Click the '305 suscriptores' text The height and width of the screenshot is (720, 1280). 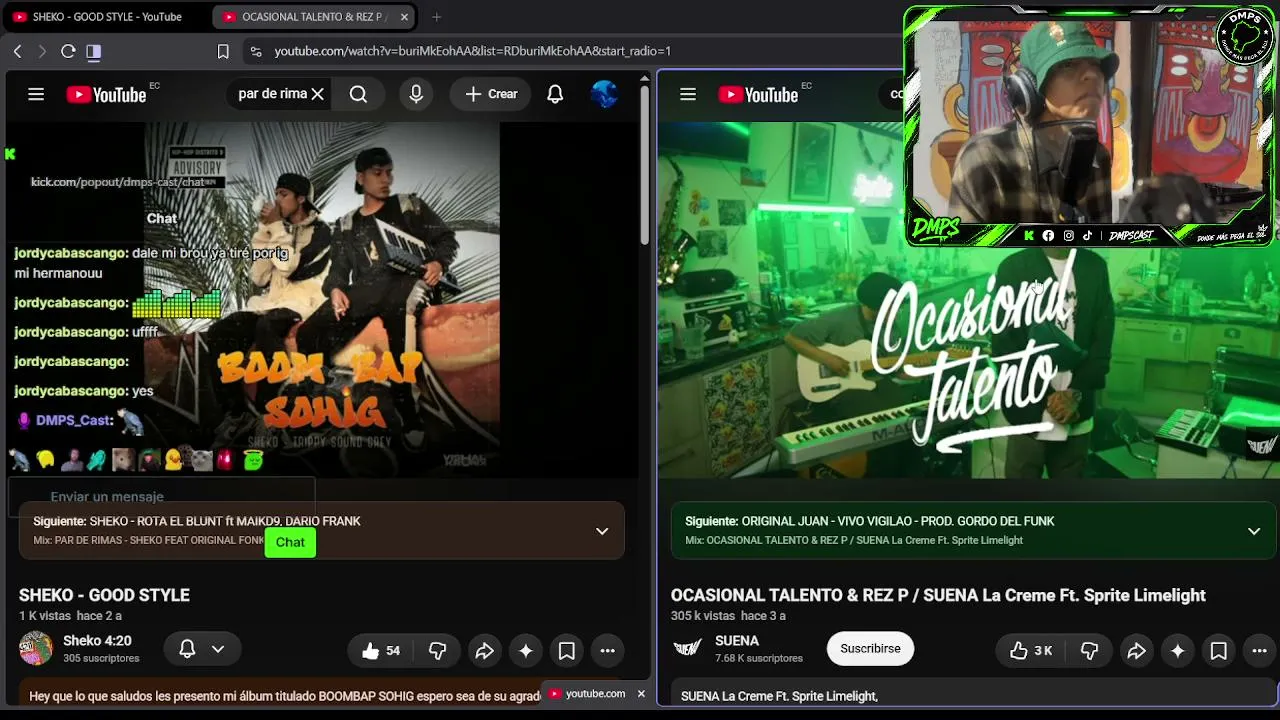click(x=101, y=659)
